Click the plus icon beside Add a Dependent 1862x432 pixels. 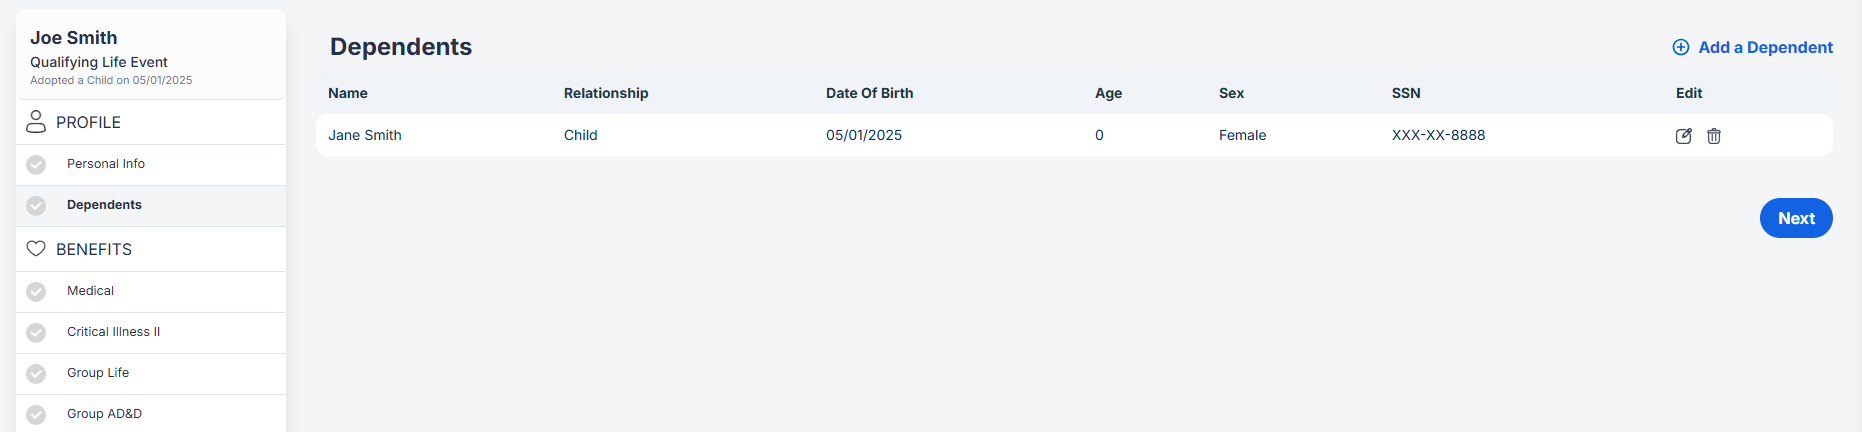[1681, 47]
